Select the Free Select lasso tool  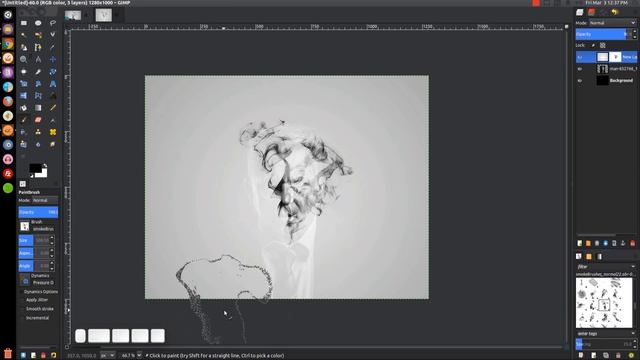coord(53,23)
